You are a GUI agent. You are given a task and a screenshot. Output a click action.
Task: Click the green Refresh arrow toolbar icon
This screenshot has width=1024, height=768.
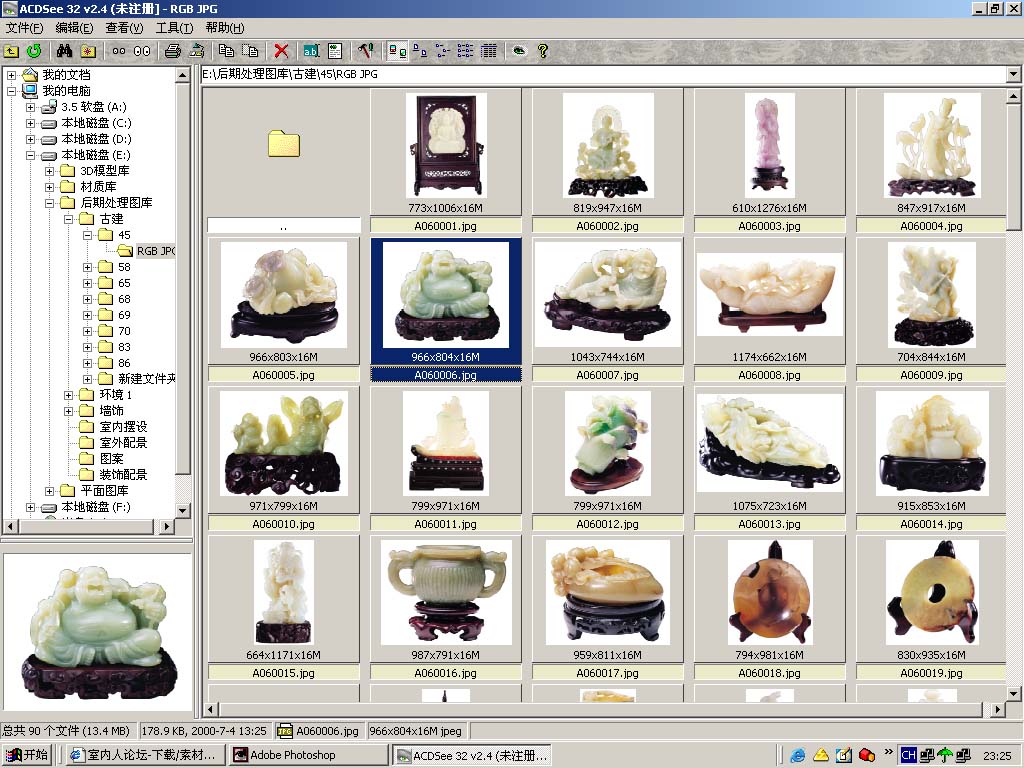34,50
